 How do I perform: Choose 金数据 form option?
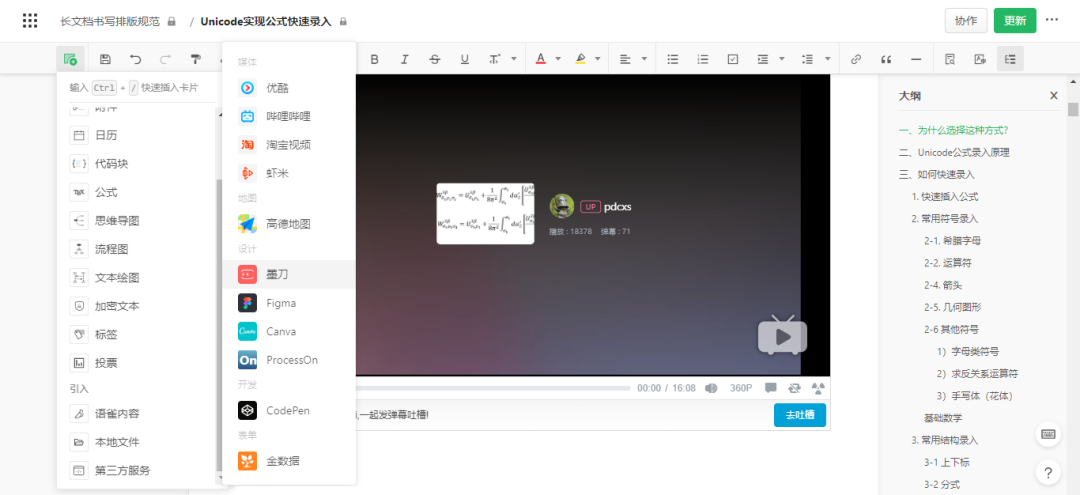[x=289, y=461]
